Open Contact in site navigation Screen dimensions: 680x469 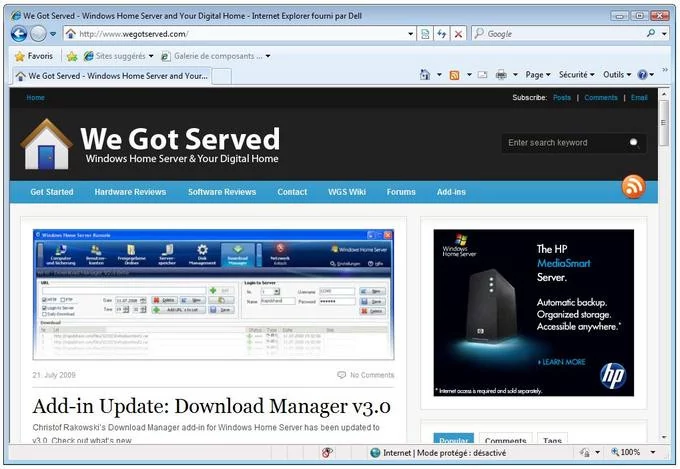[x=292, y=192]
